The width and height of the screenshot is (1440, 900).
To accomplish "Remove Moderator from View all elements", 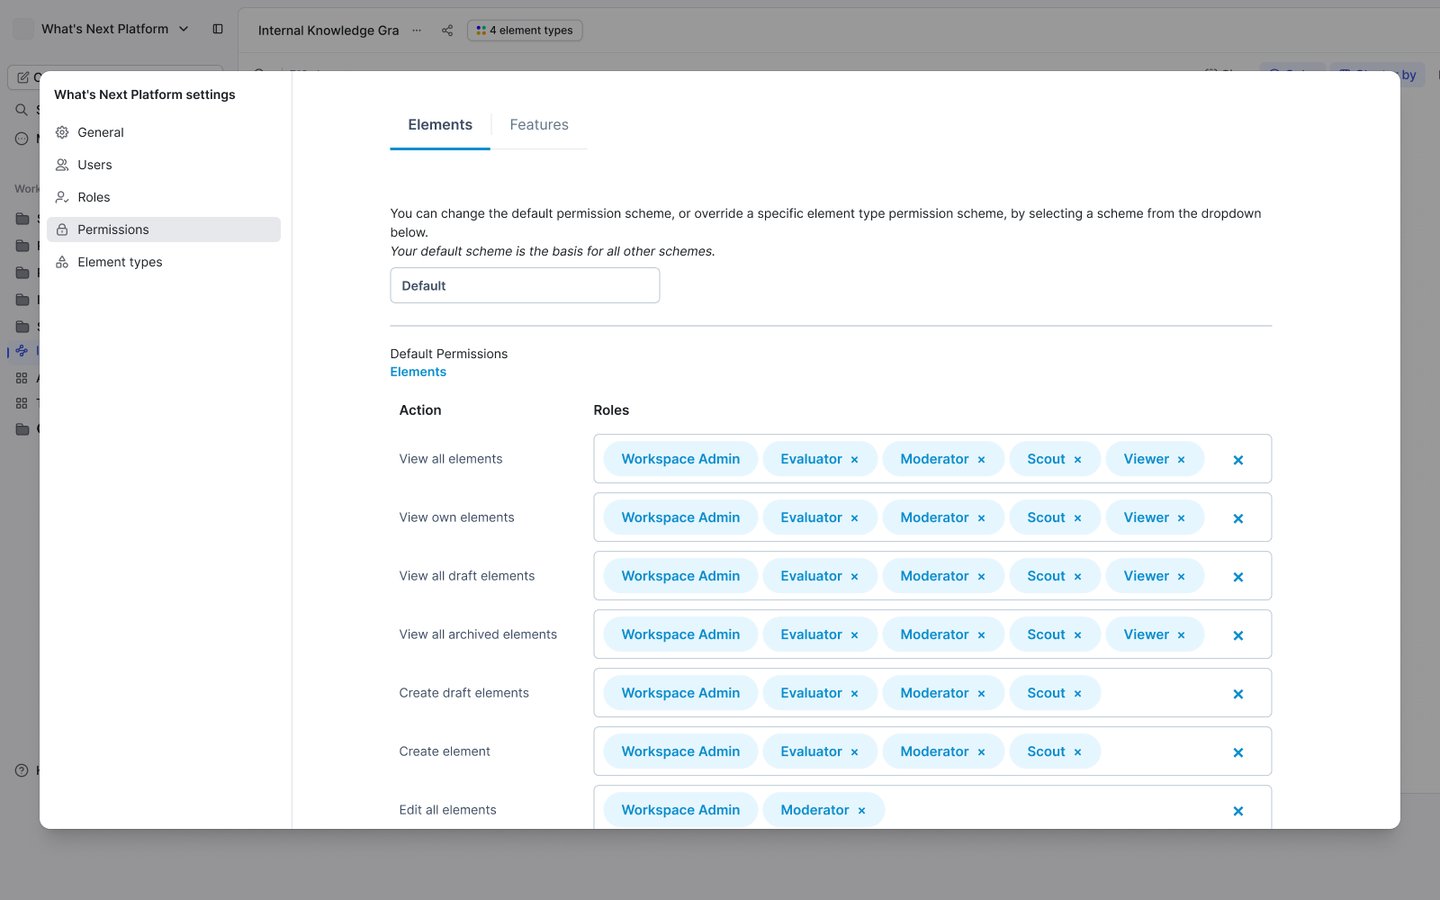I will [981, 460].
